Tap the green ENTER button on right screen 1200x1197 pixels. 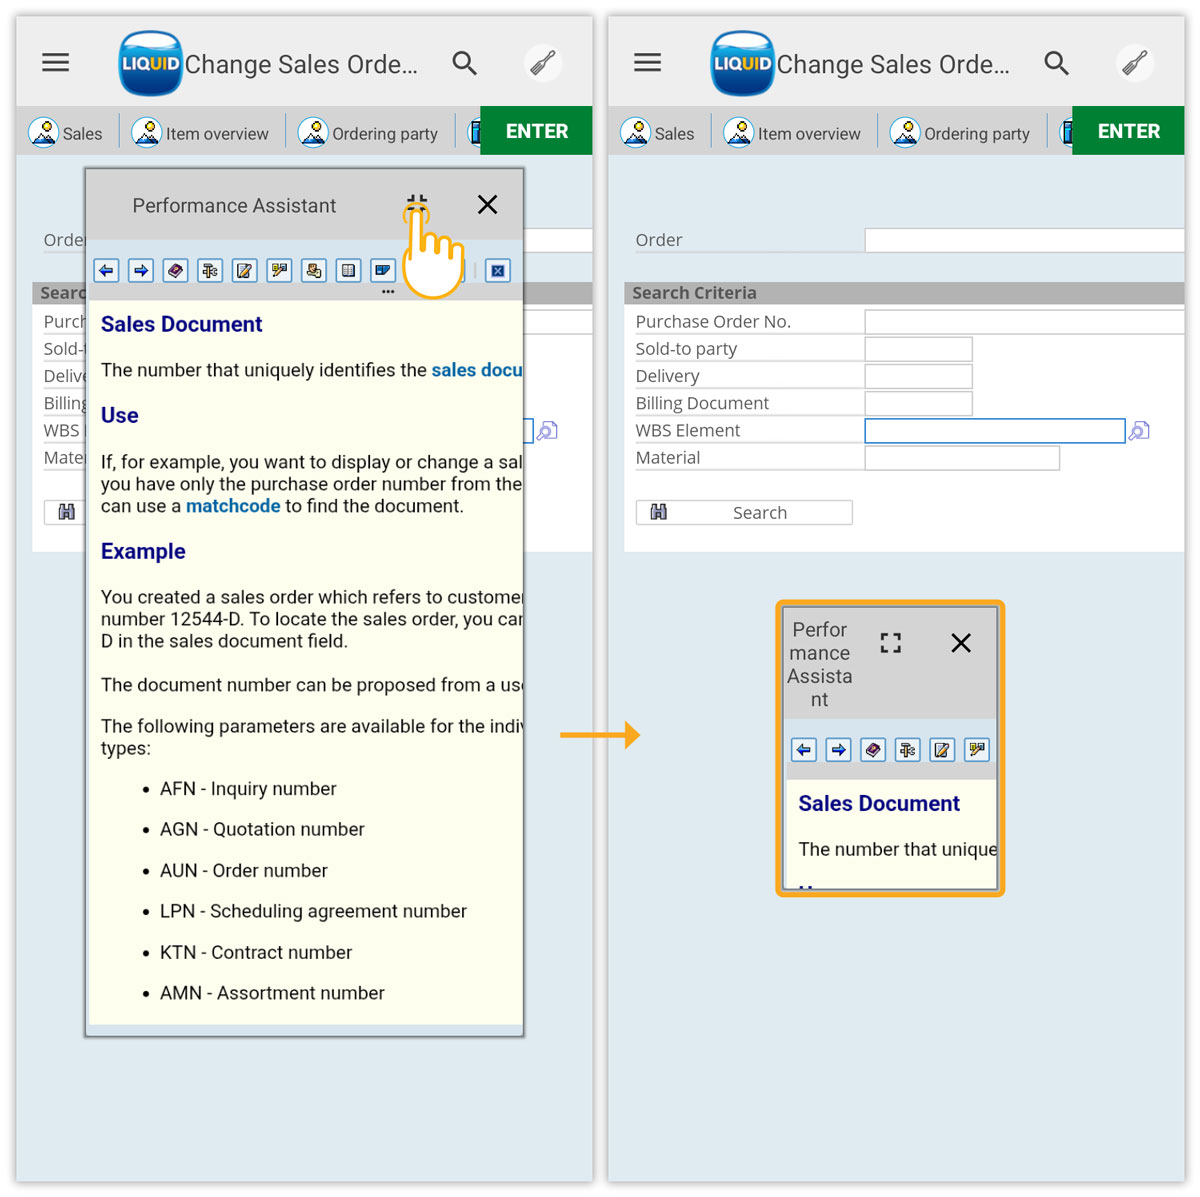point(1128,131)
